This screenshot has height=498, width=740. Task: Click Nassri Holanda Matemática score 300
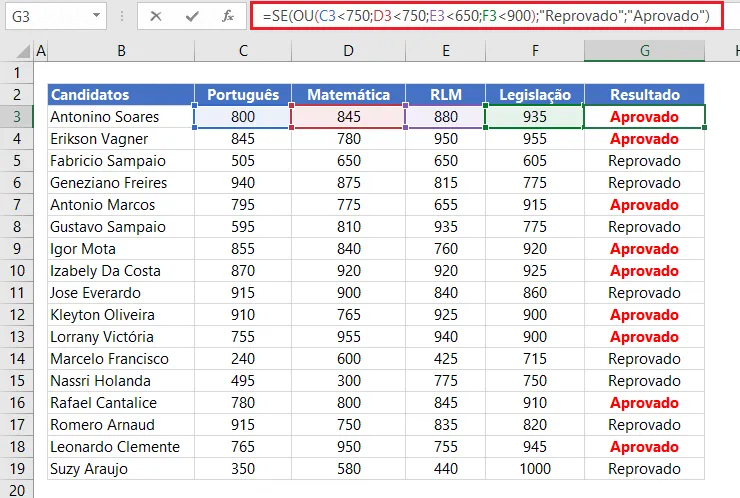(348, 380)
